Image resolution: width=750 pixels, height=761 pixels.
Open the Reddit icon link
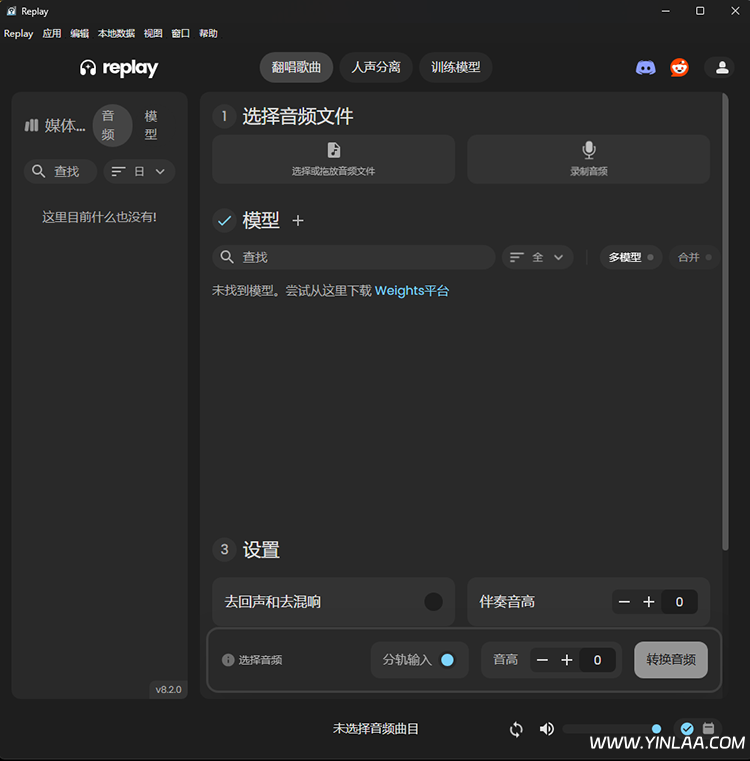[x=680, y=68]
